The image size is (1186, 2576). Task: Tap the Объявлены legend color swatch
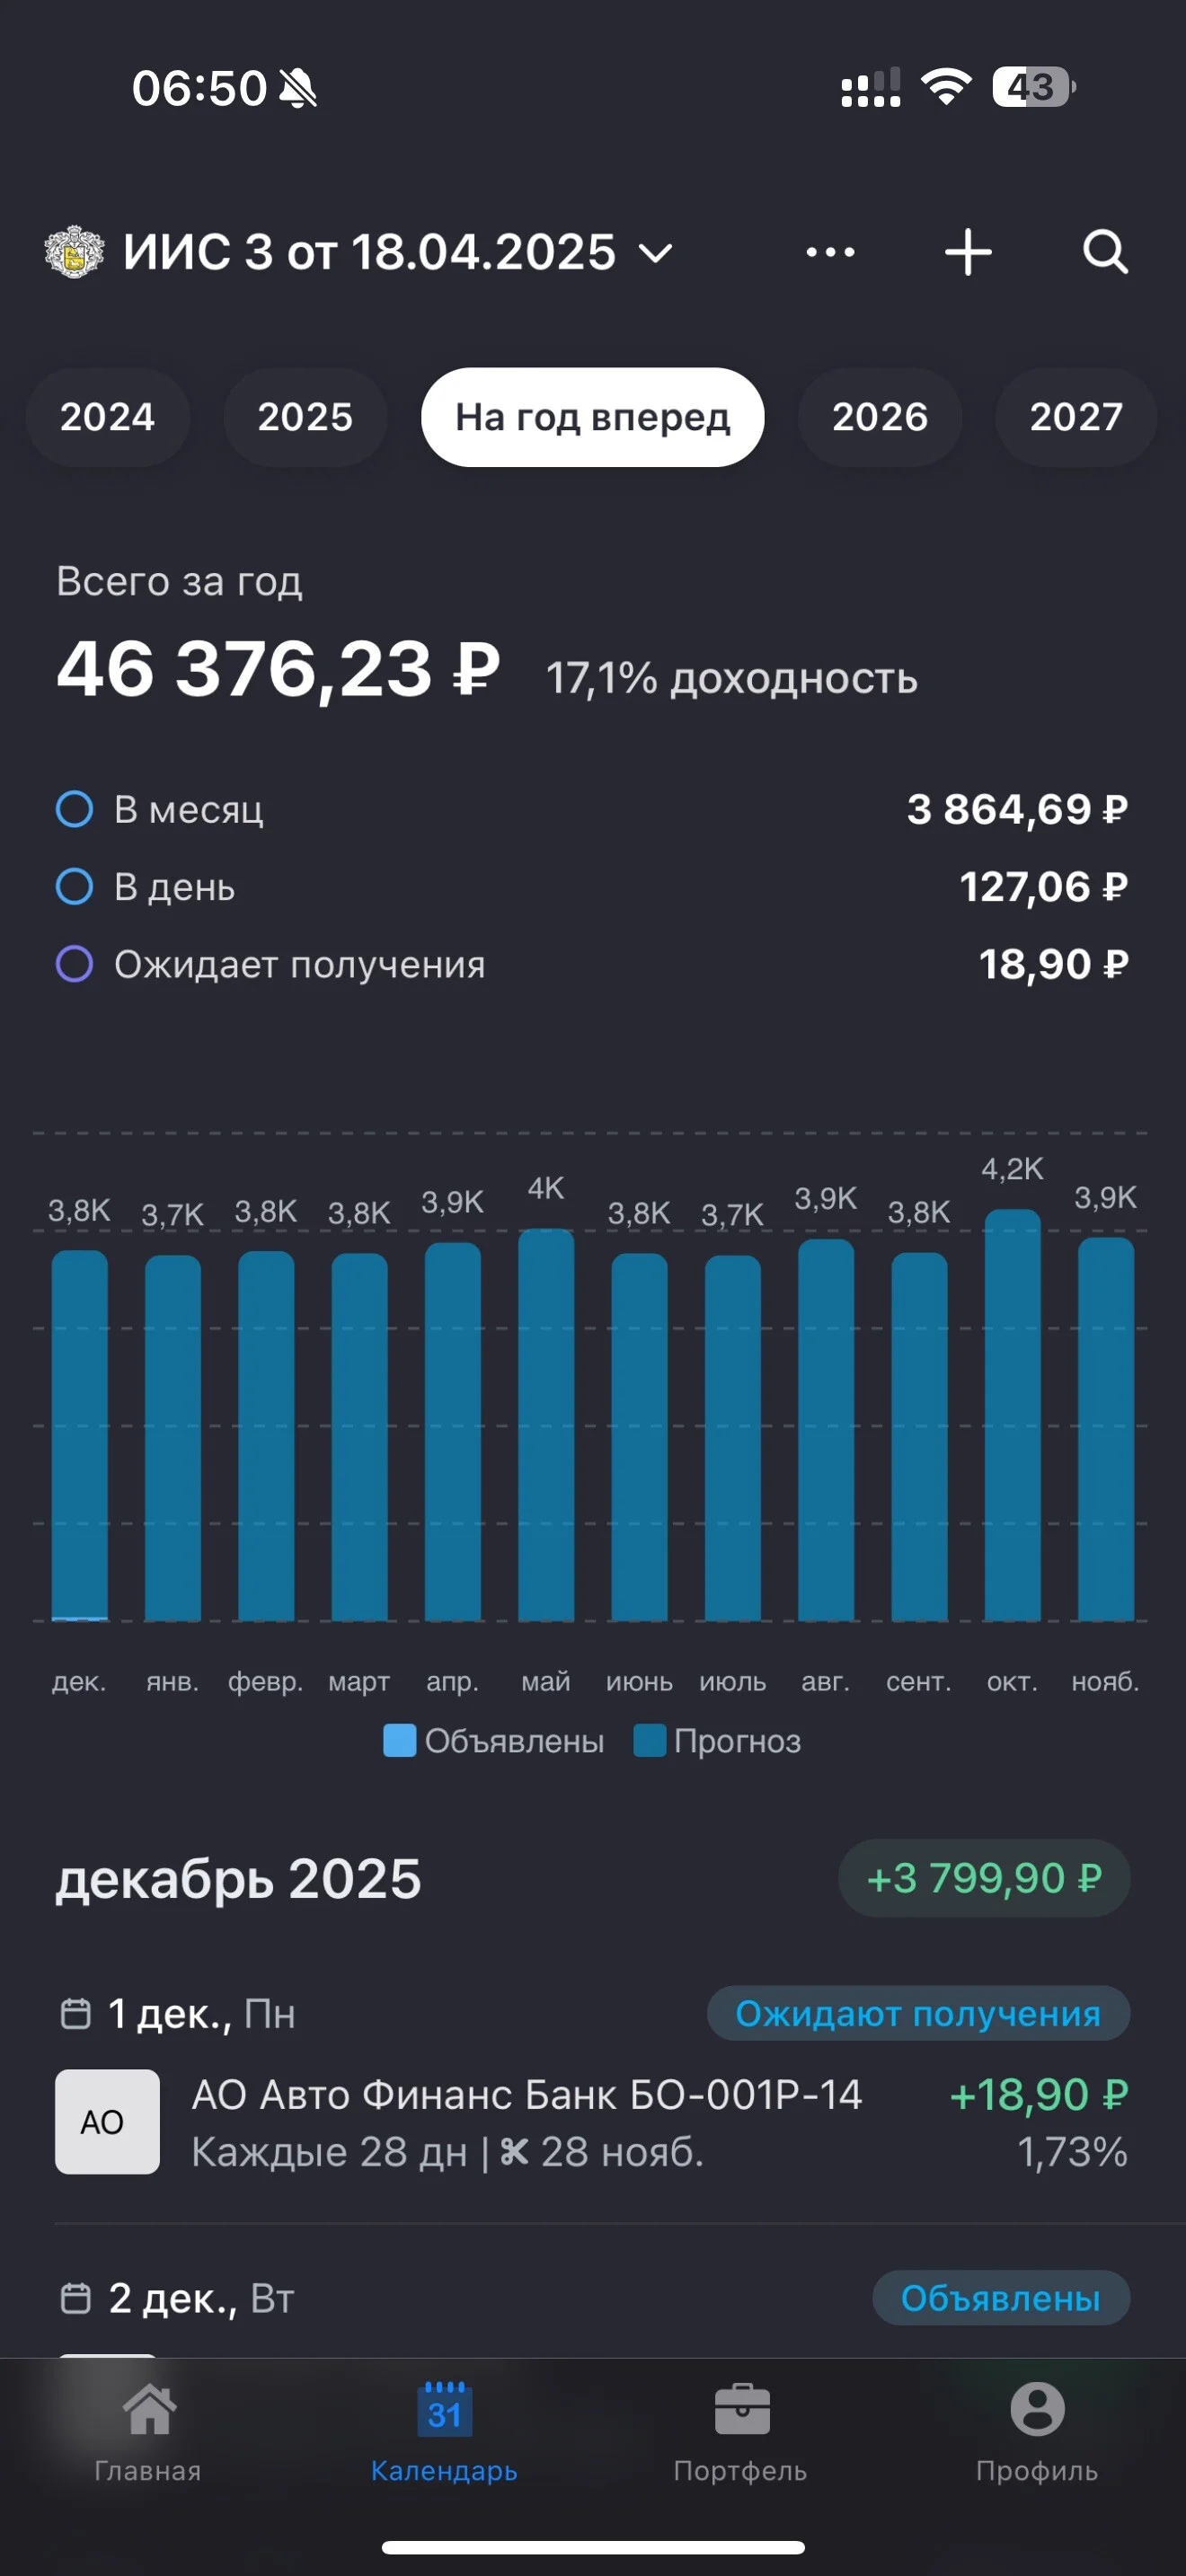pos(400,1740)
